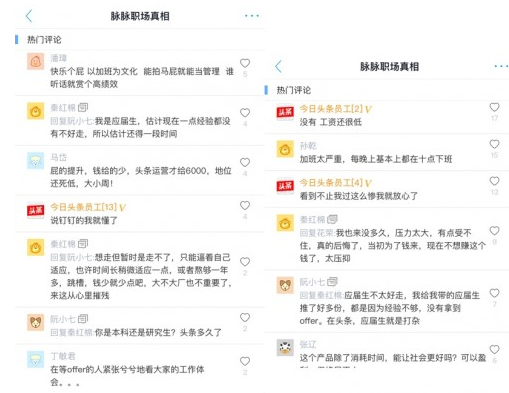Tap the V badge beside 今日头条员工[2]

[x=368, y=109]
